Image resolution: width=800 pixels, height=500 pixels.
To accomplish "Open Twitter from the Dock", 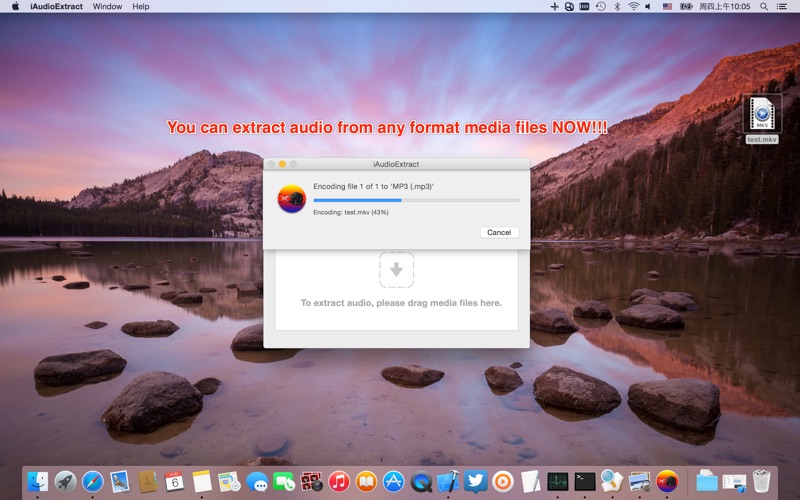I will coord(476,481).
